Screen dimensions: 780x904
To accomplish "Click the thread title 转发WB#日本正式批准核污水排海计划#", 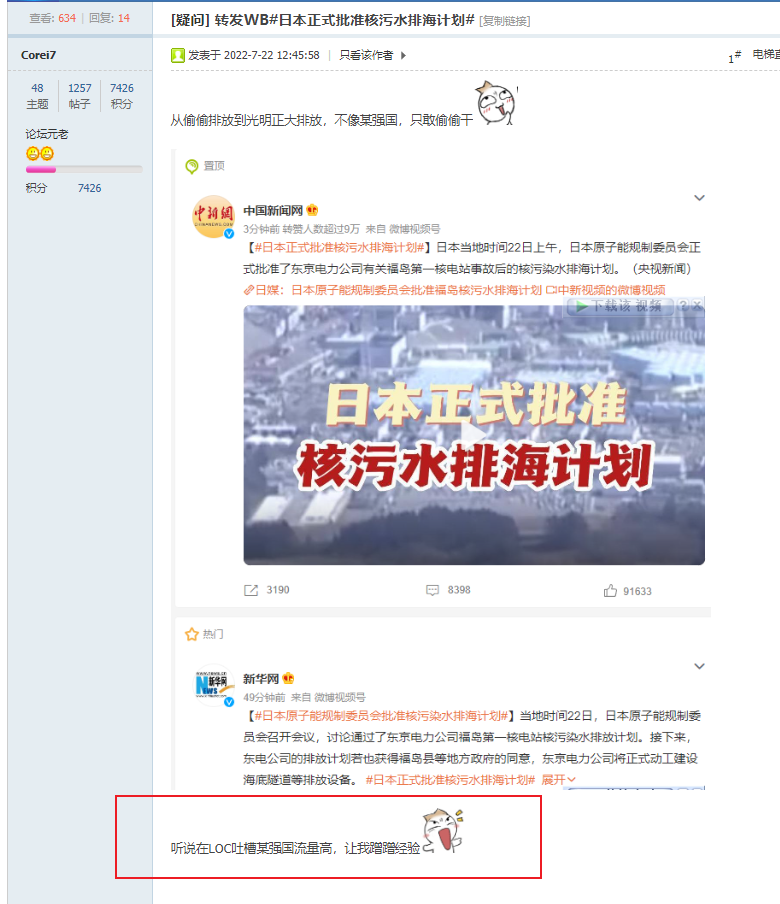I will coord(344,20).
